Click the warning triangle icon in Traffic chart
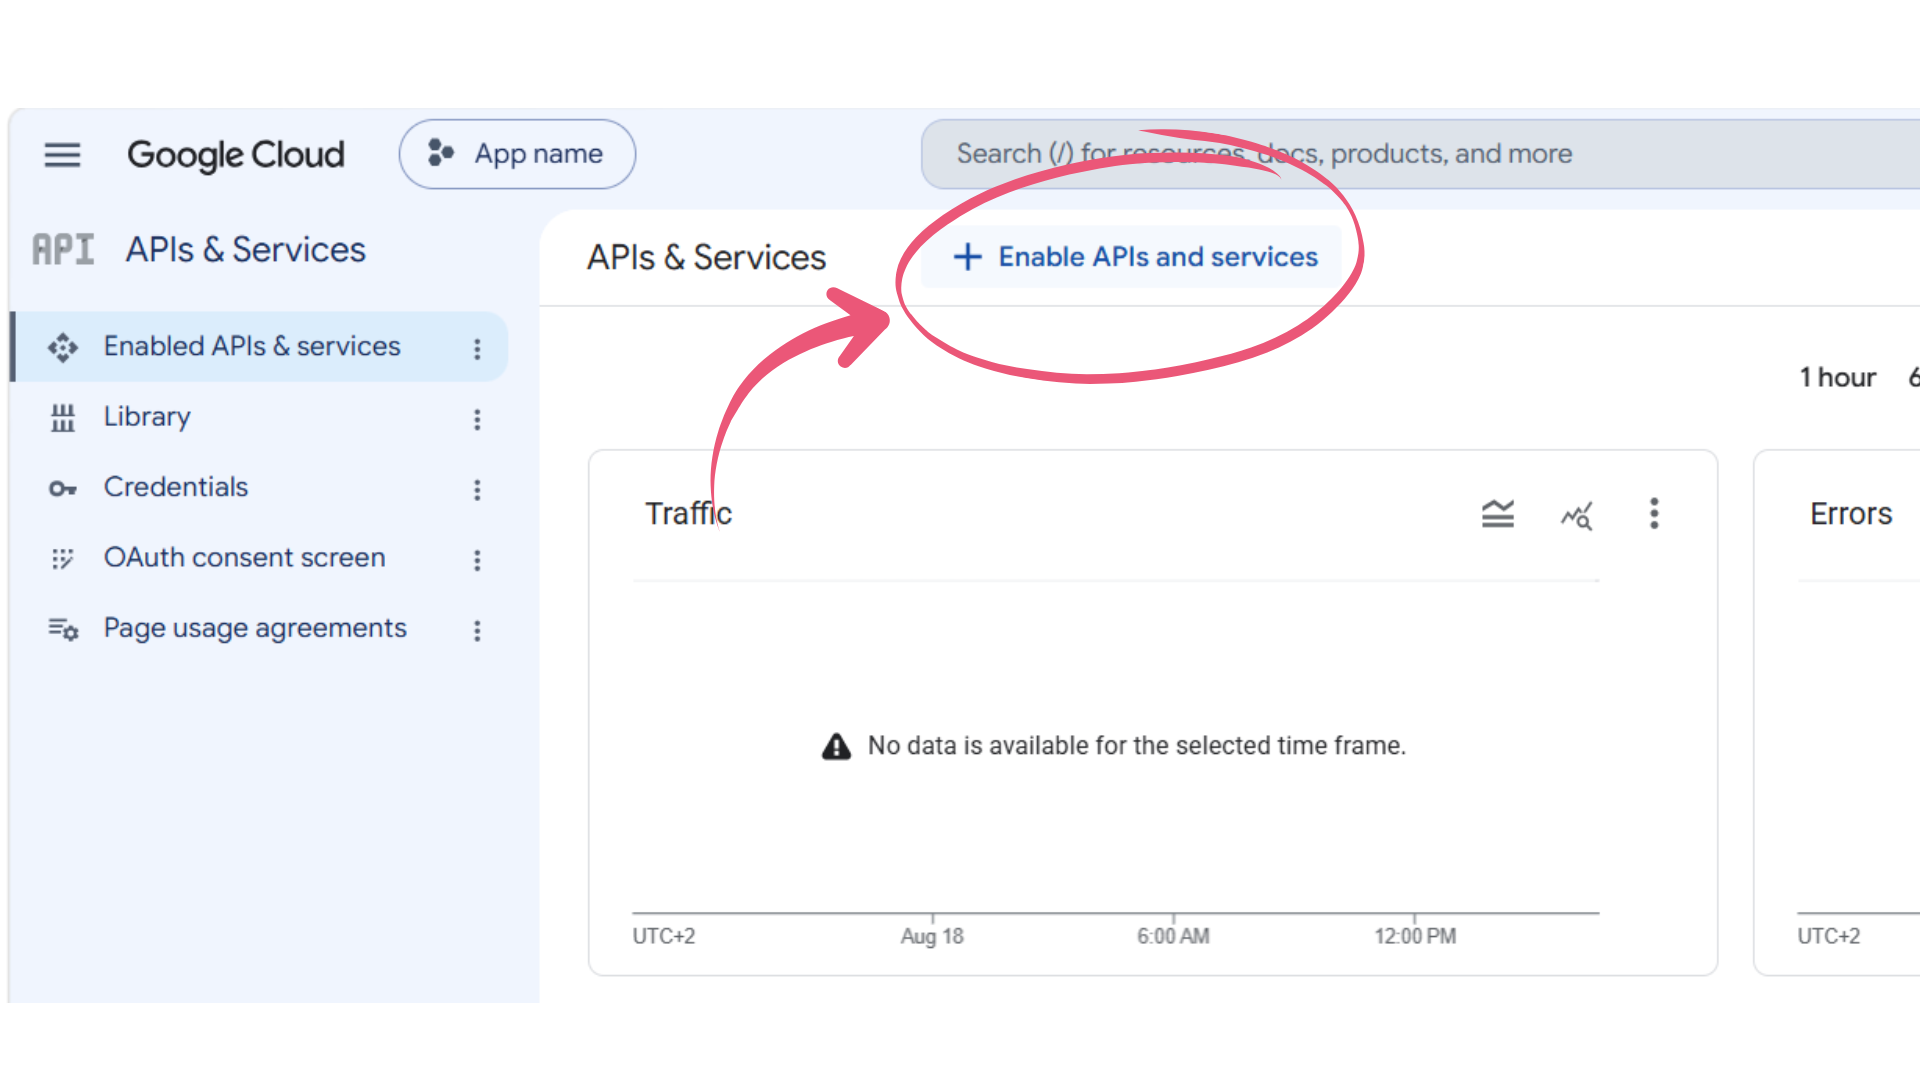The width and height of the screenshot is (1920, 1080). pyautogui.click(x=836, y=746)
